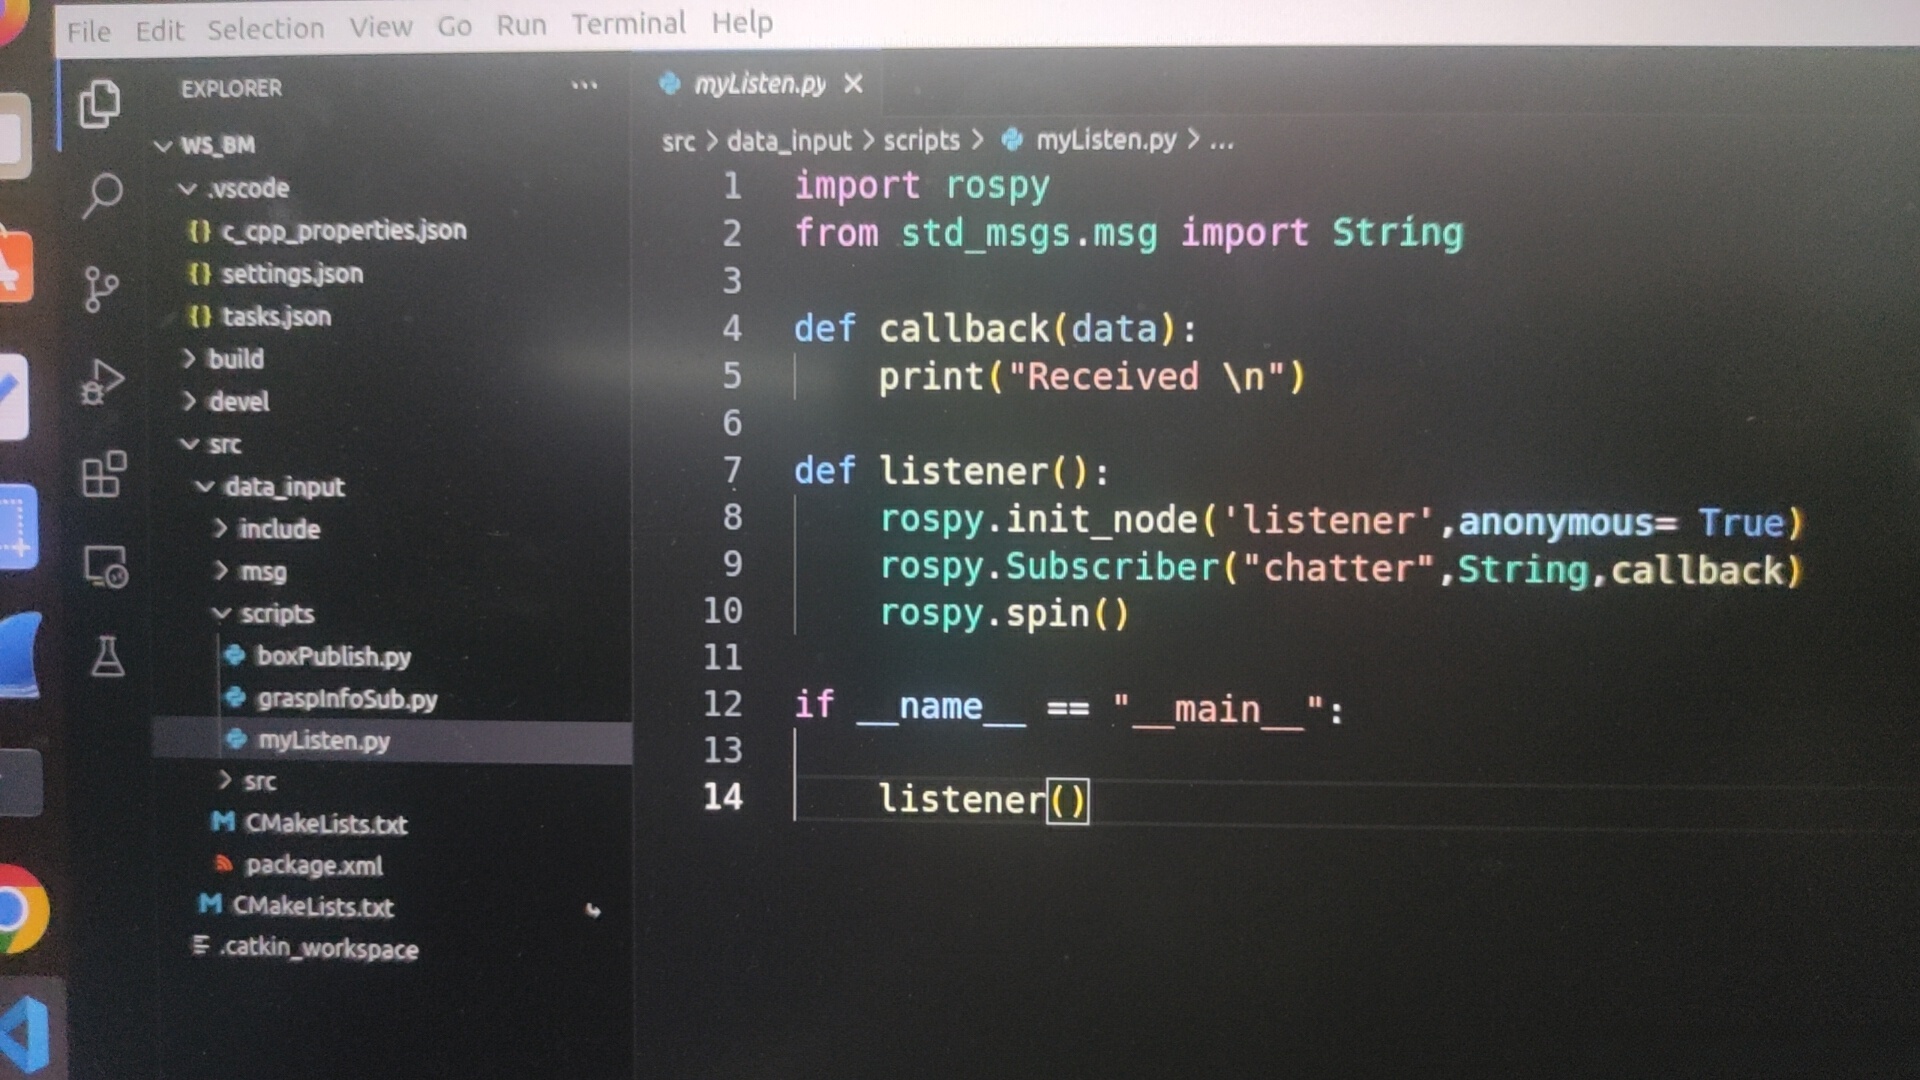
Task: Click data_input in the breadcrumb path
Action: click(x=789, y=141)
